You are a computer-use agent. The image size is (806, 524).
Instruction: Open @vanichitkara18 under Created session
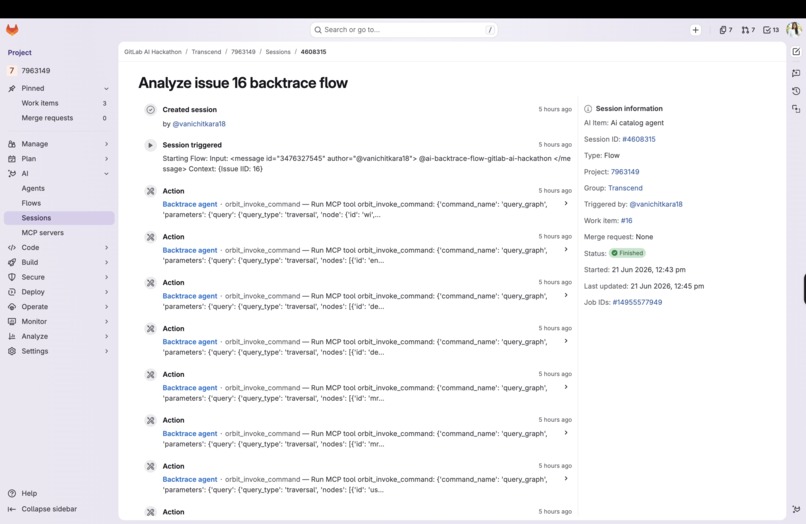(199, 124)
